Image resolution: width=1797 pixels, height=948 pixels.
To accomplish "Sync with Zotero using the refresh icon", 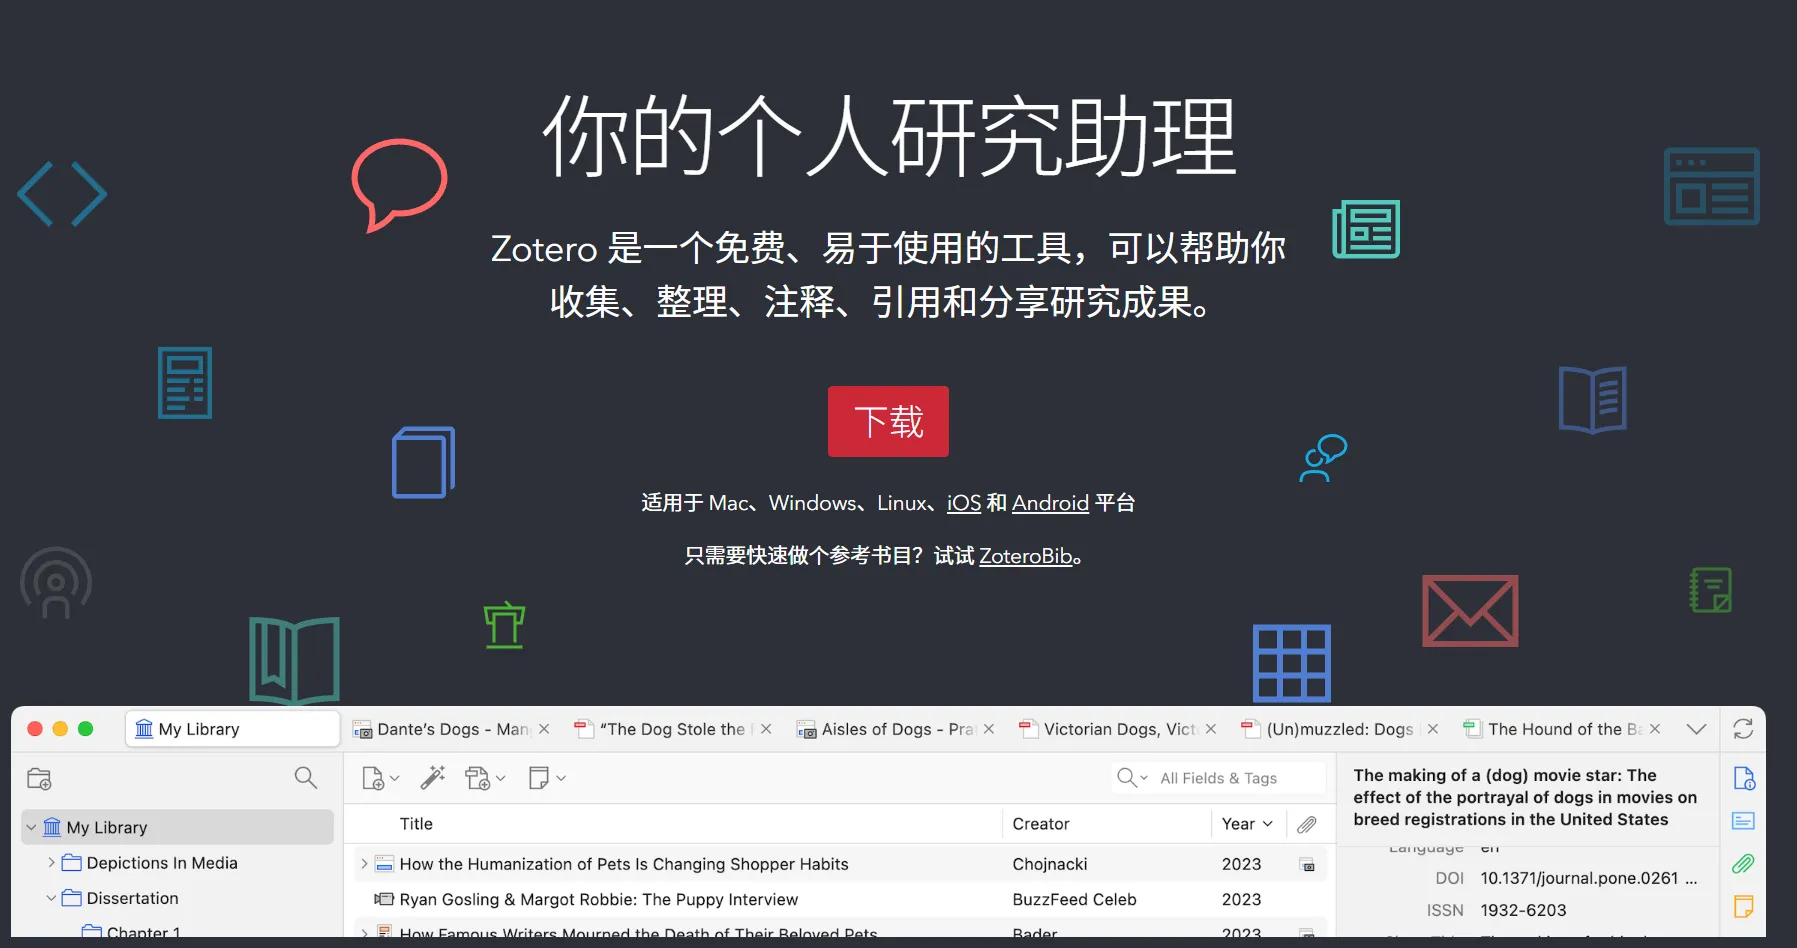I will [x=1743, y=729].
